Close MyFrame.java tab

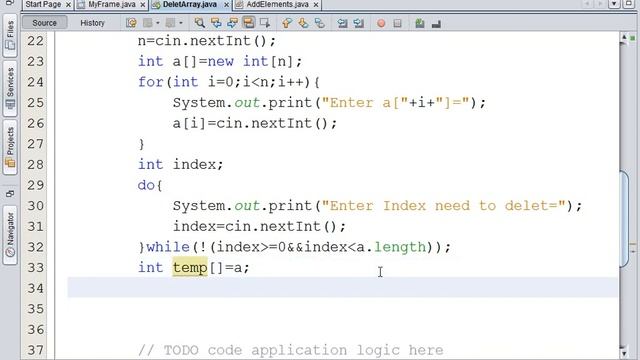point(142,5)
